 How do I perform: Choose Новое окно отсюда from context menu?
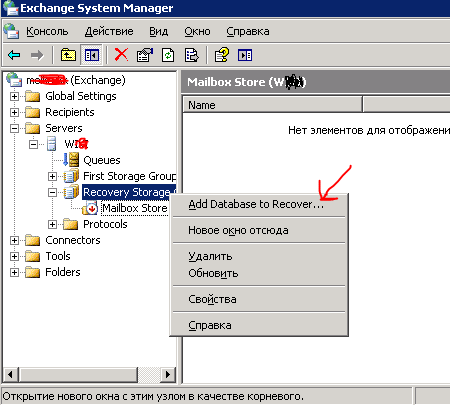tap(259, 230)
